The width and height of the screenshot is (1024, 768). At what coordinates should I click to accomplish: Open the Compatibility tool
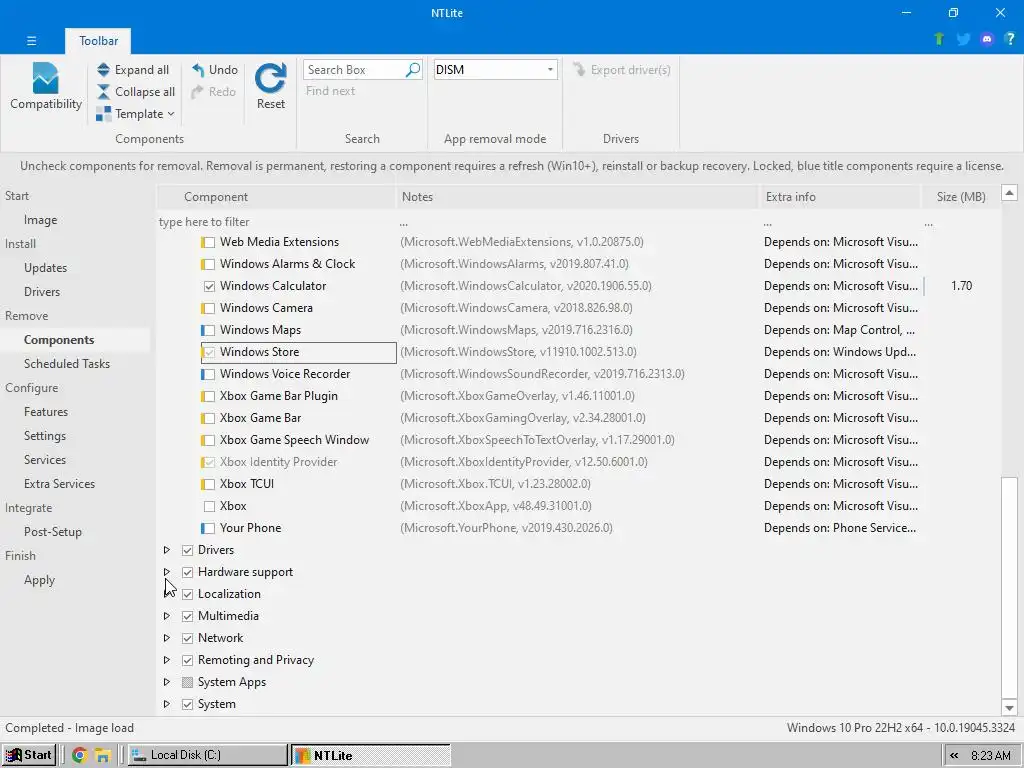(x=46, y=87)
